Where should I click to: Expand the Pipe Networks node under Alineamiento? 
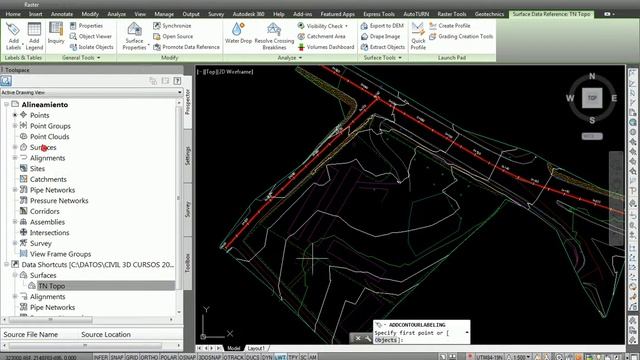pyautogui.click(x=15, y=190)
